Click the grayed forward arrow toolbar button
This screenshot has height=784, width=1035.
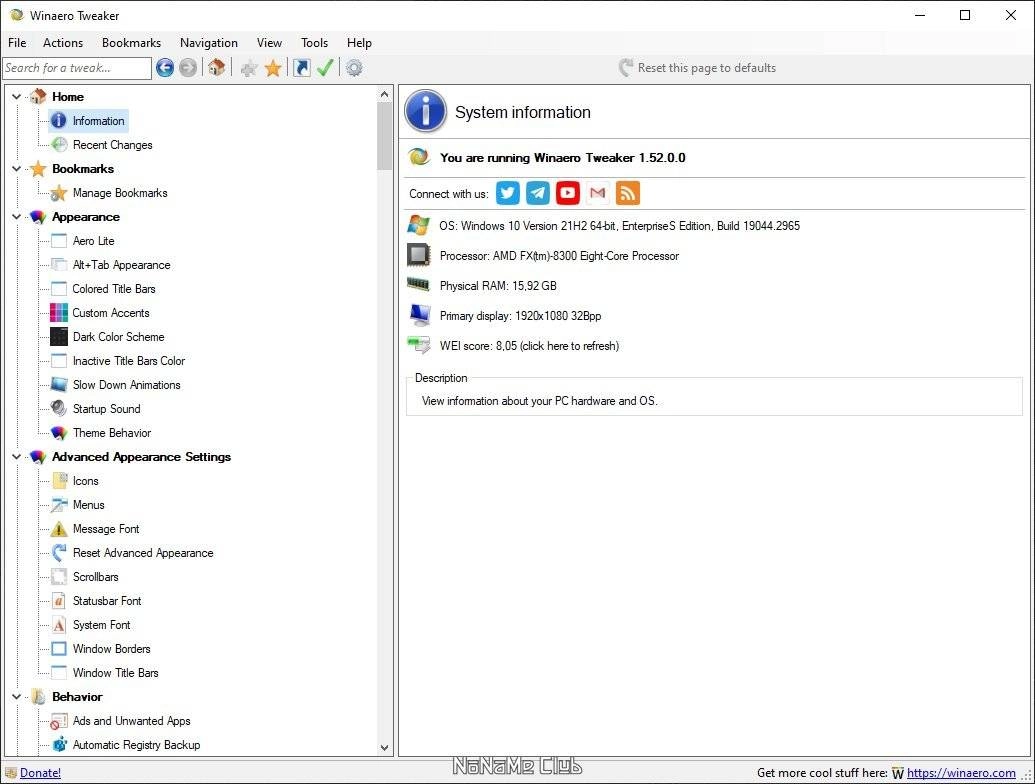pos(188,67)
